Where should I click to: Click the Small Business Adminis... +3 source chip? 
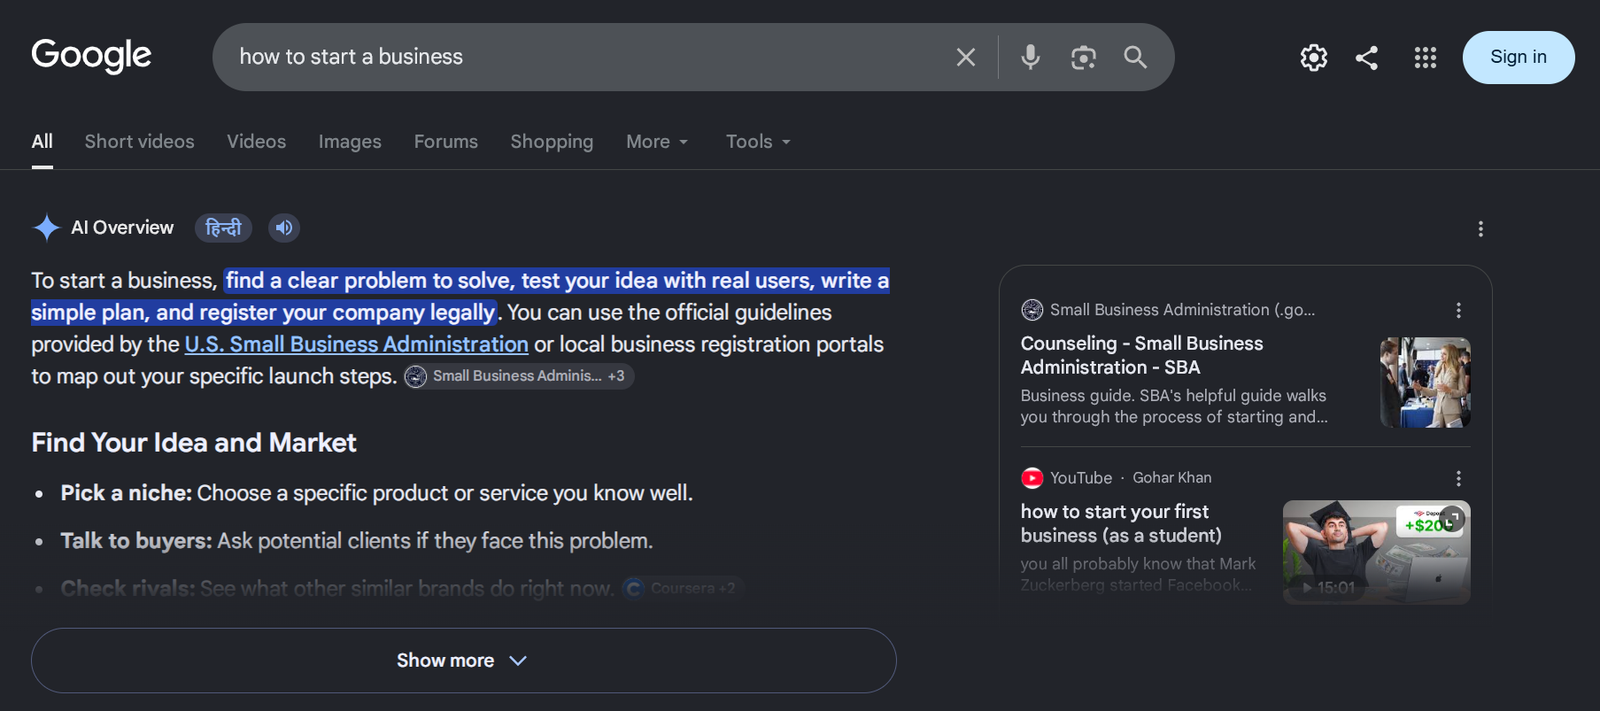(519, 376)
